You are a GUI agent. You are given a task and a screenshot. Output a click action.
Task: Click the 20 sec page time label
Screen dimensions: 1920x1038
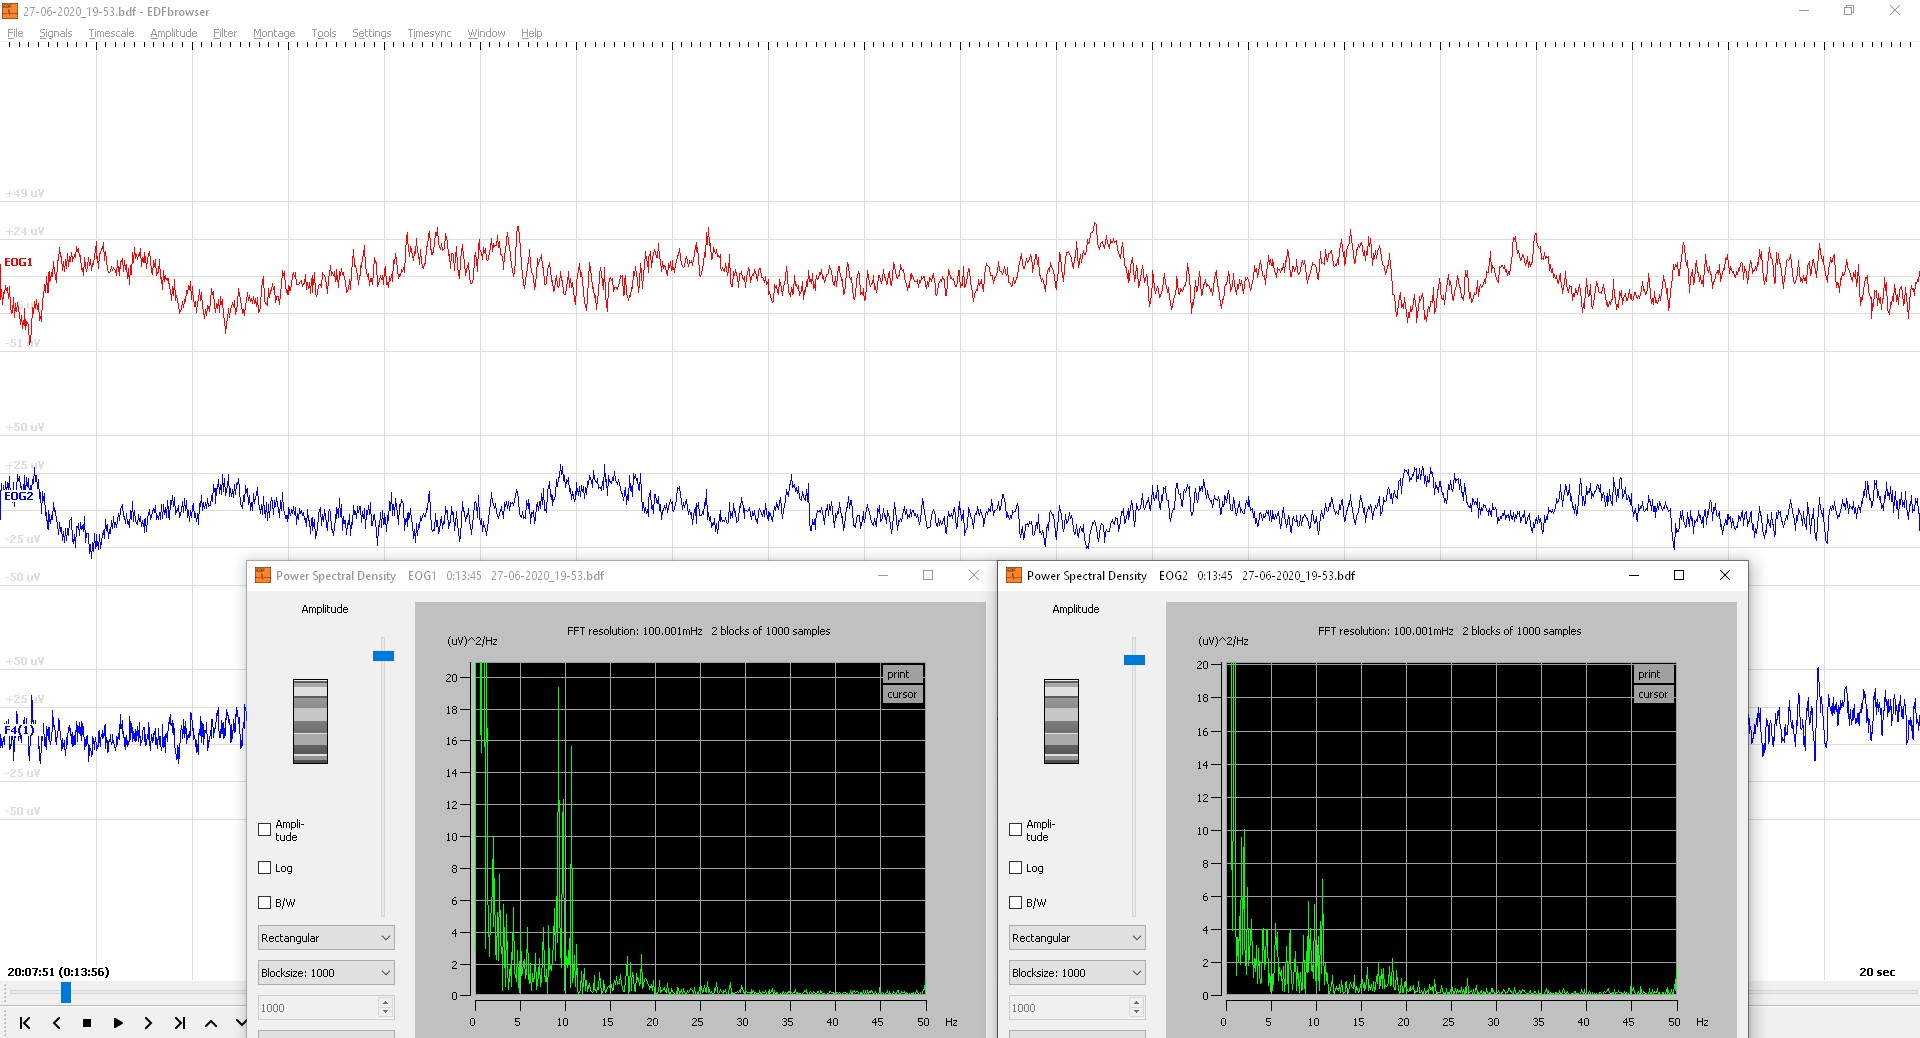pos(1876,972)
